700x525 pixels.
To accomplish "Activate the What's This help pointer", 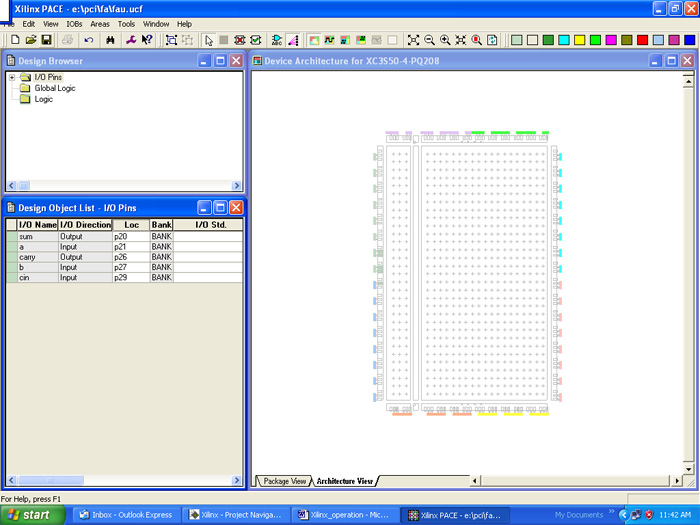I will (x=147, y=40).
